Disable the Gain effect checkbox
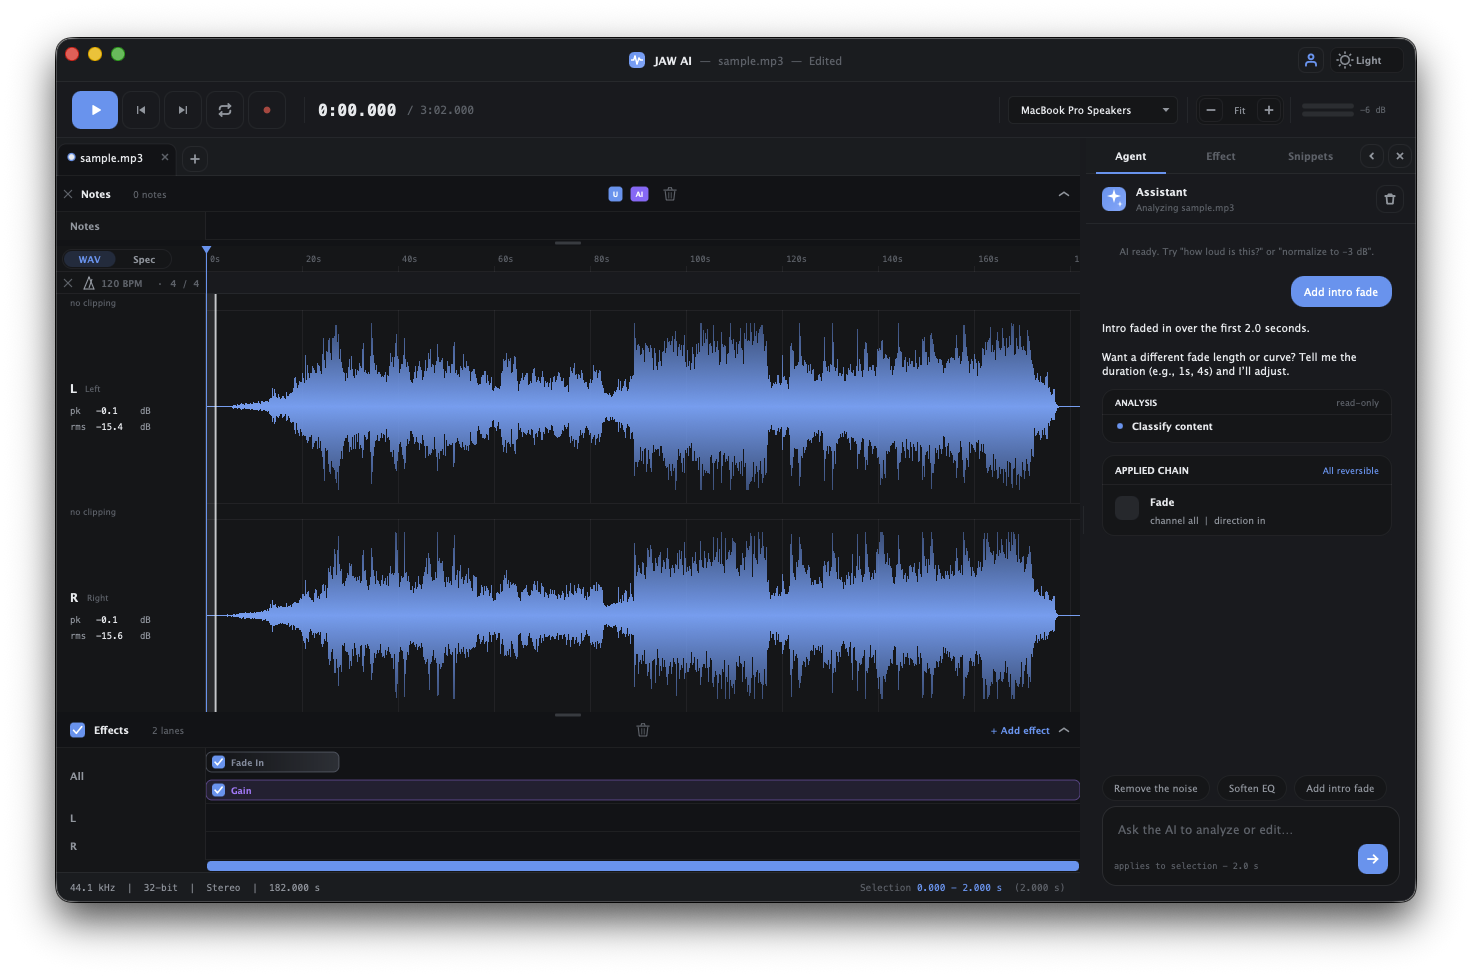Viewport: 1472px width, 976px height. pos(219,790)
